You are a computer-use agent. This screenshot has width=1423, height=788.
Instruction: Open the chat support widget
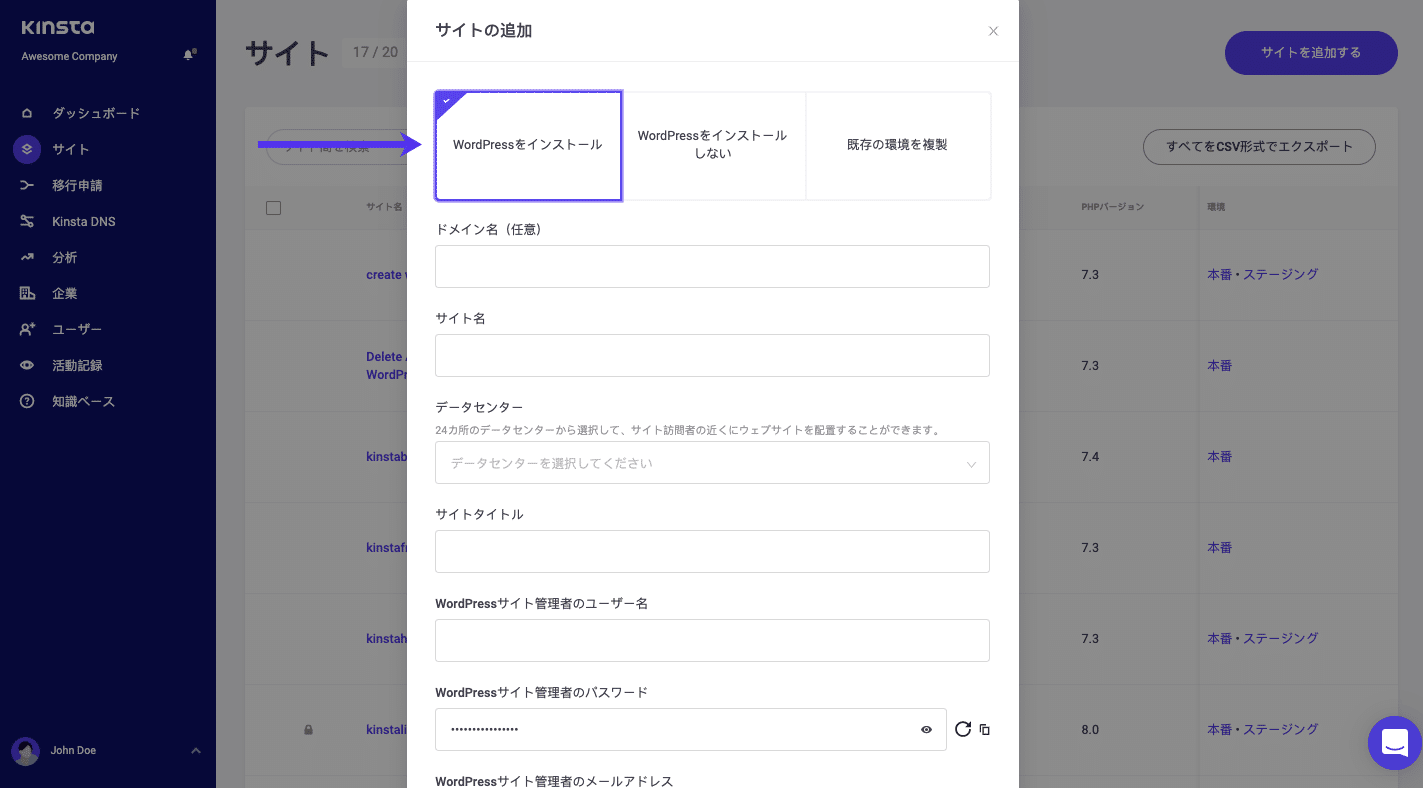pyautogui.click(x=1394, y=743)
